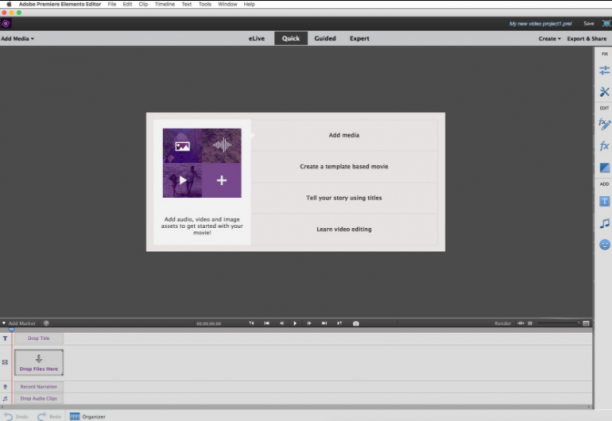Image resolution: width=612 pixels, height=421 pixels.
Task: Open the Effects fx icon
Action: point(604,146)
